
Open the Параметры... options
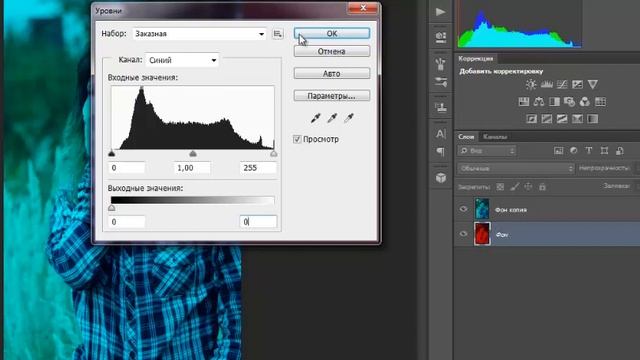click(332, 96)
